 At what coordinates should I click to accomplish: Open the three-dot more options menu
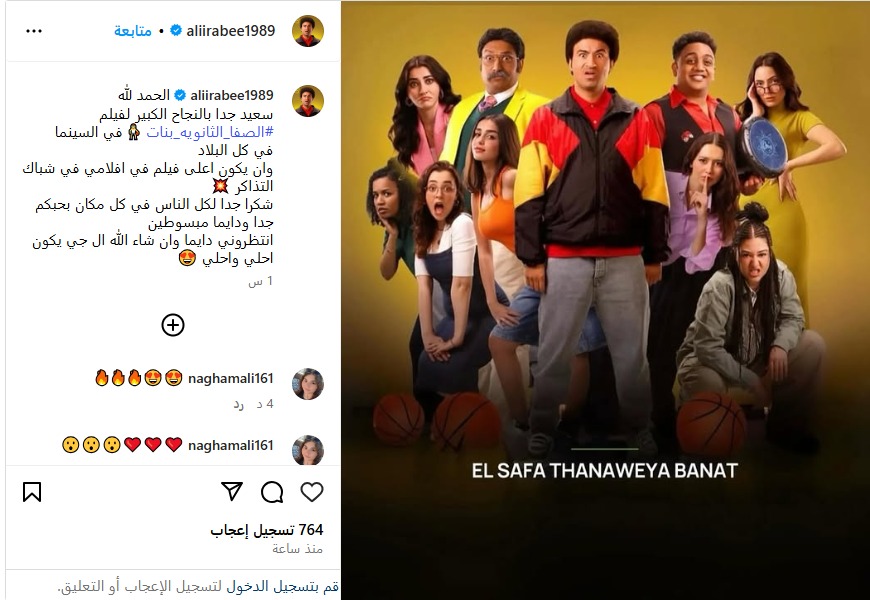click(34, 31)
